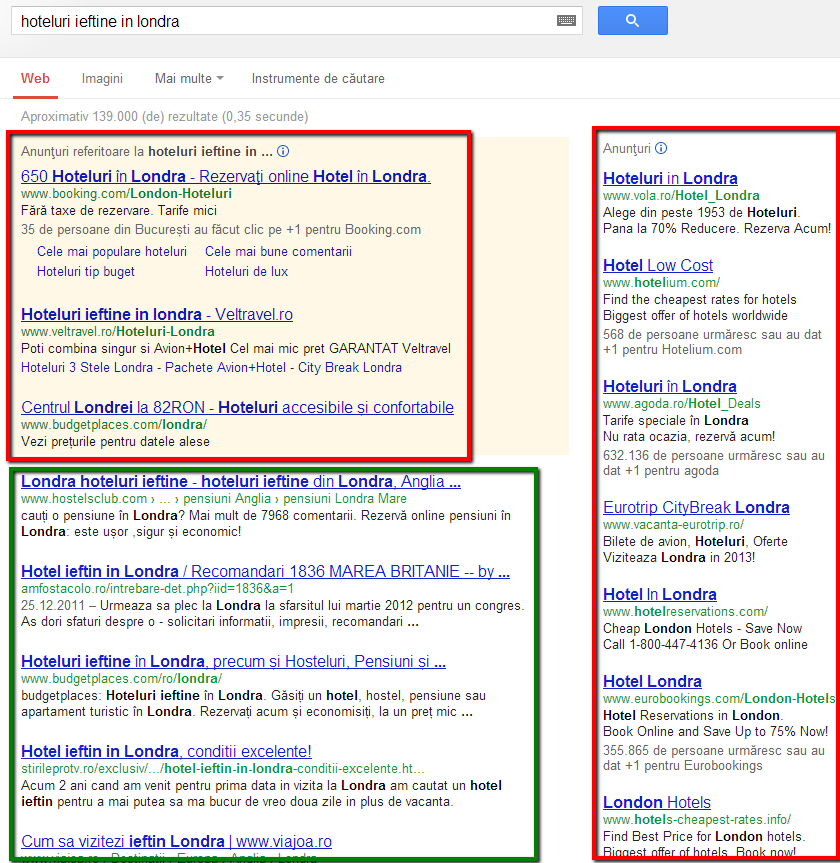Click info icon beside 'Anunțuri referitoare la hoteluri ieftine'

click(283, 151)
